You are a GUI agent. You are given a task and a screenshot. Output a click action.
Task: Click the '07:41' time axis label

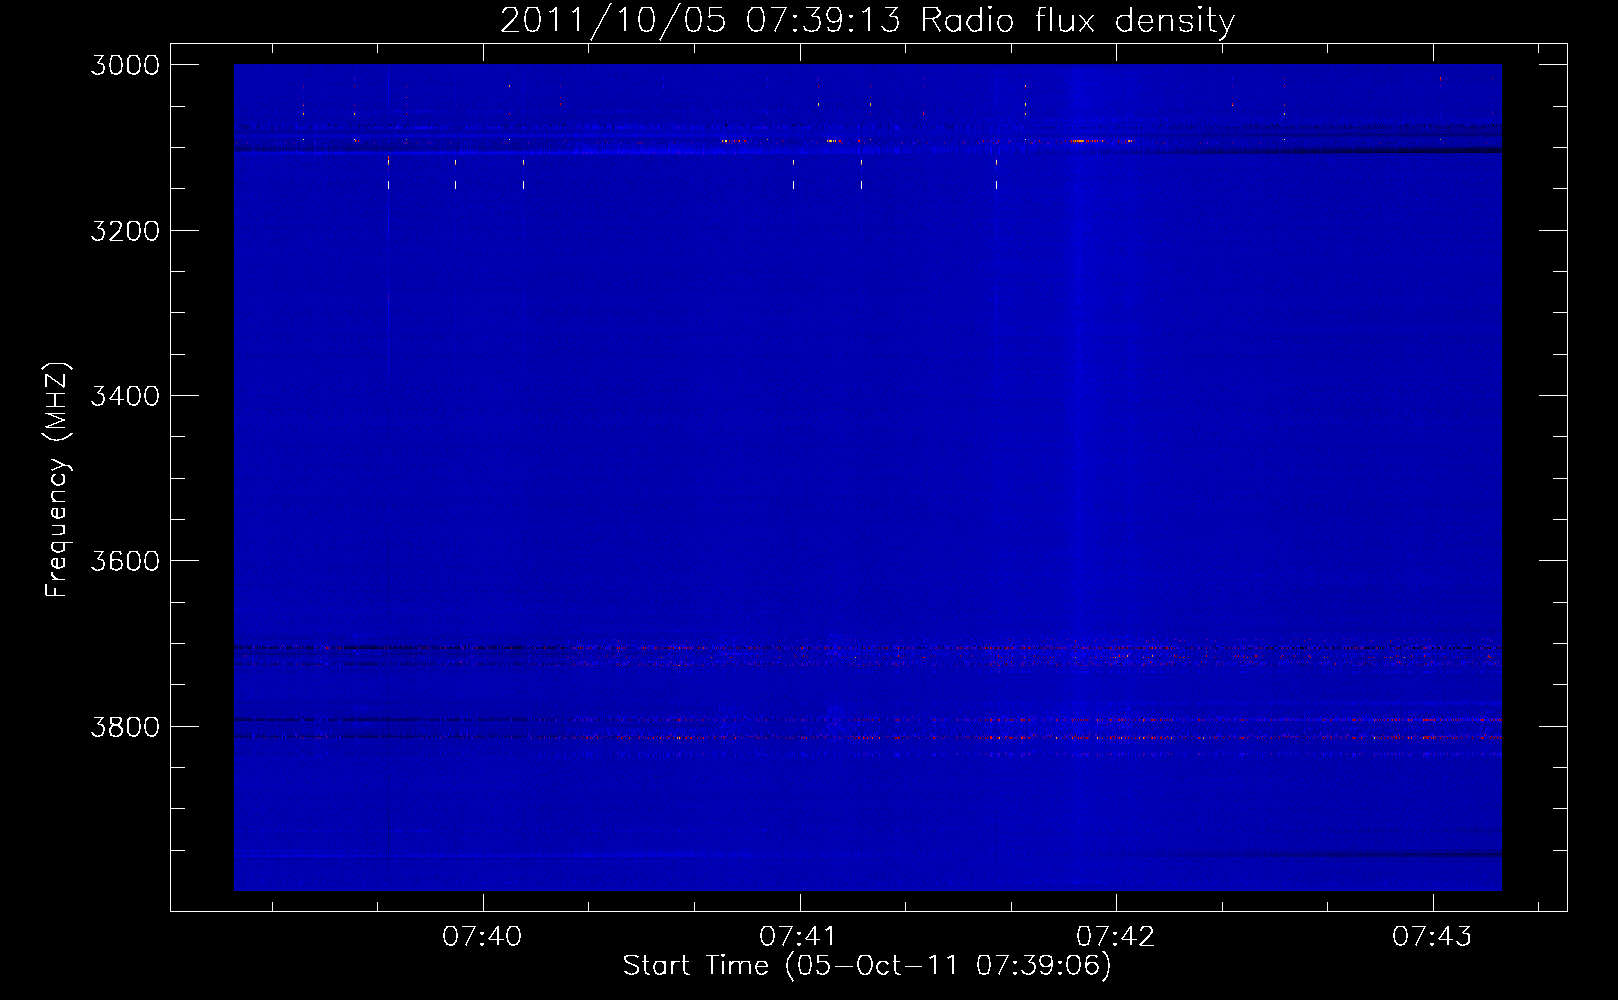pos(799,936)
